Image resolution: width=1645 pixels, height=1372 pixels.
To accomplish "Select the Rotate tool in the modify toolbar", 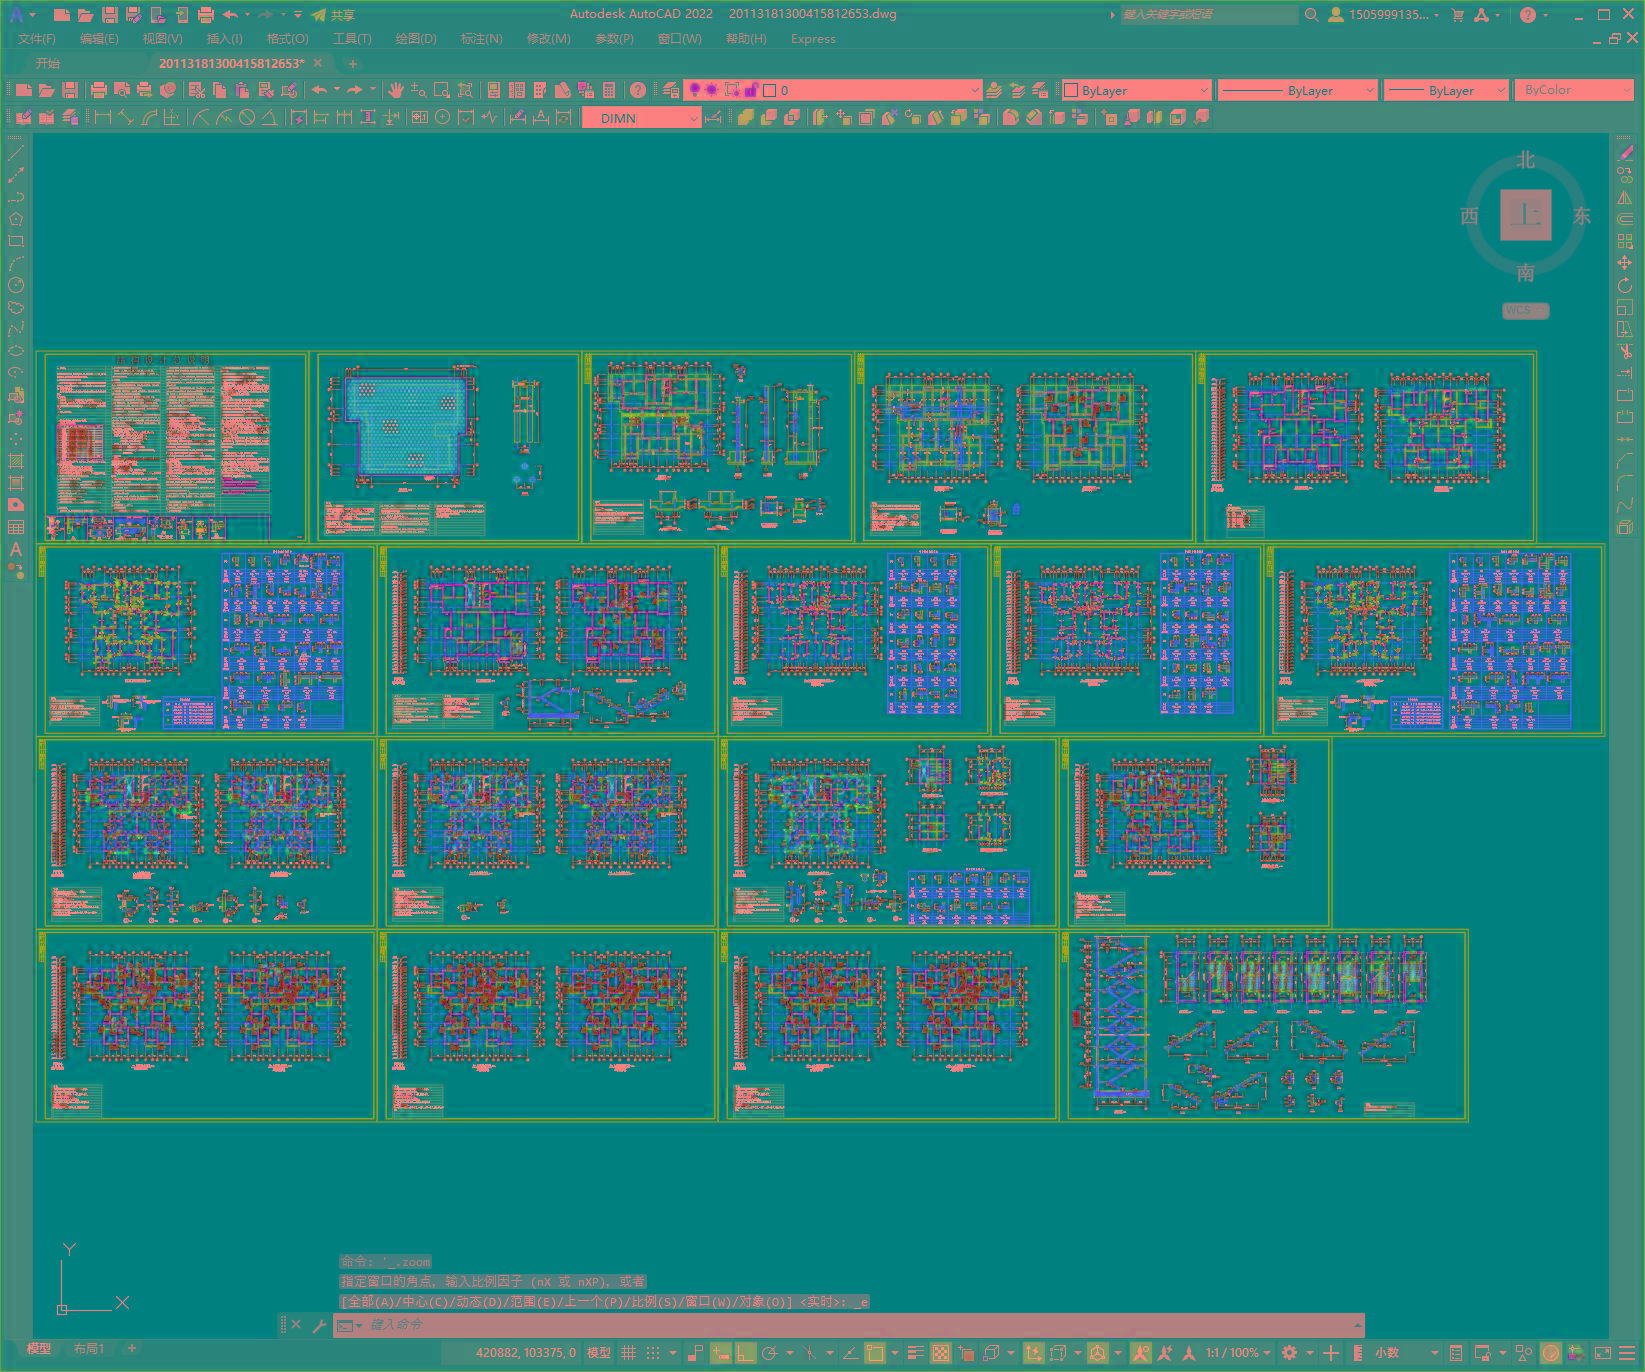I will 1625,285.
